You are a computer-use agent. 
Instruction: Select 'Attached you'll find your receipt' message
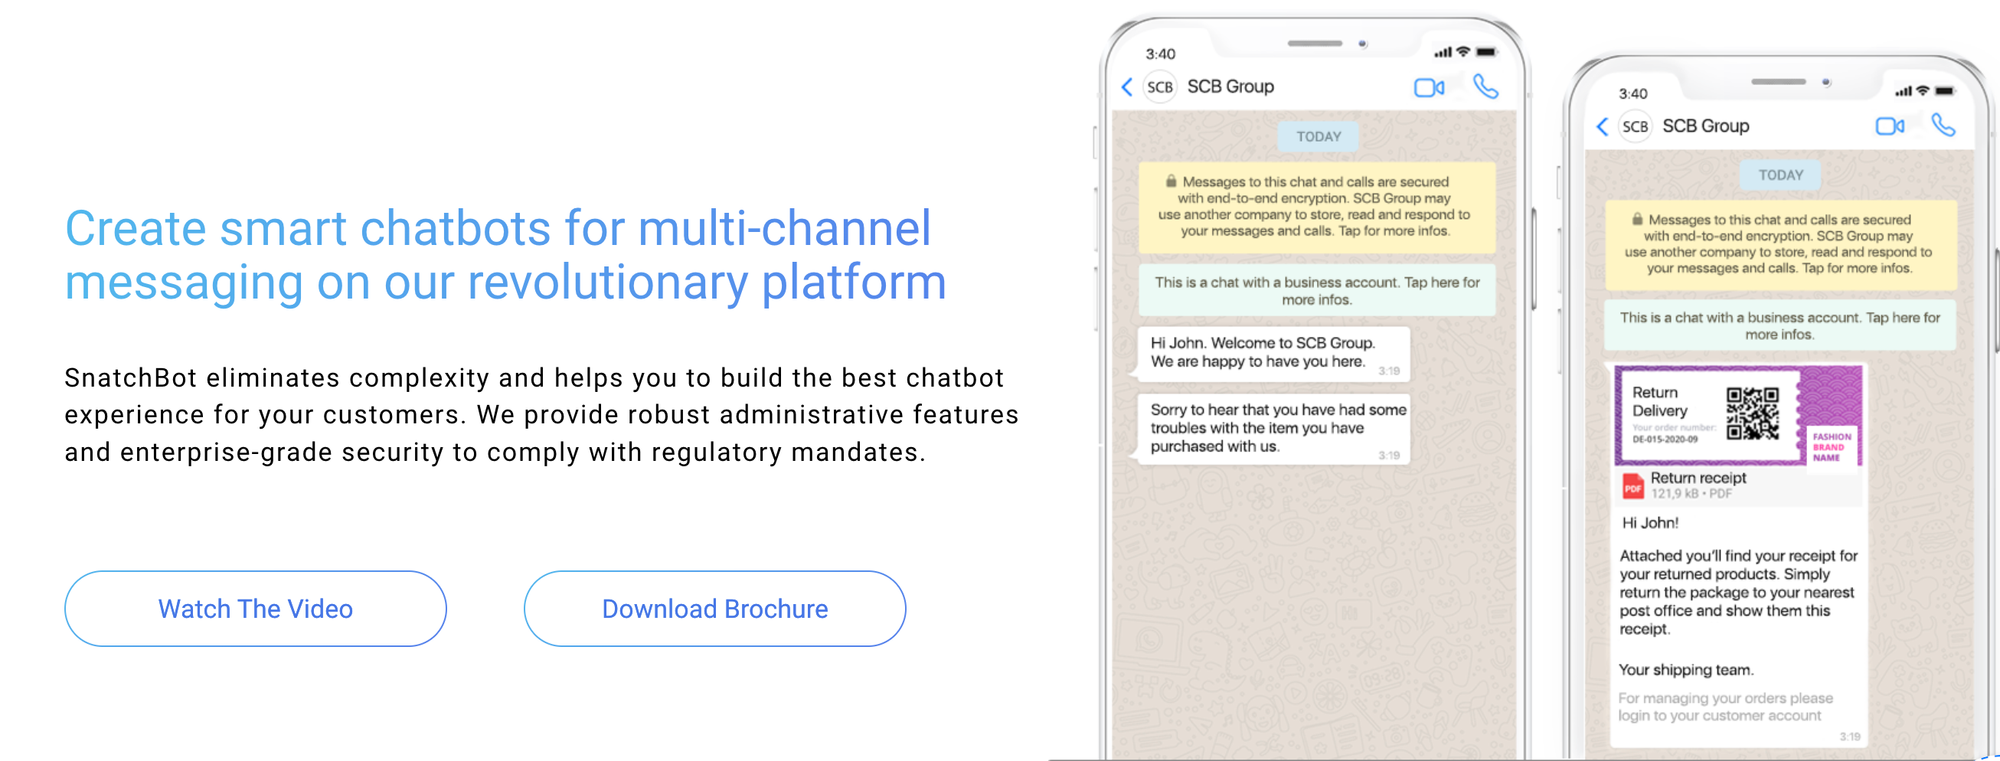click(1738, 592)
